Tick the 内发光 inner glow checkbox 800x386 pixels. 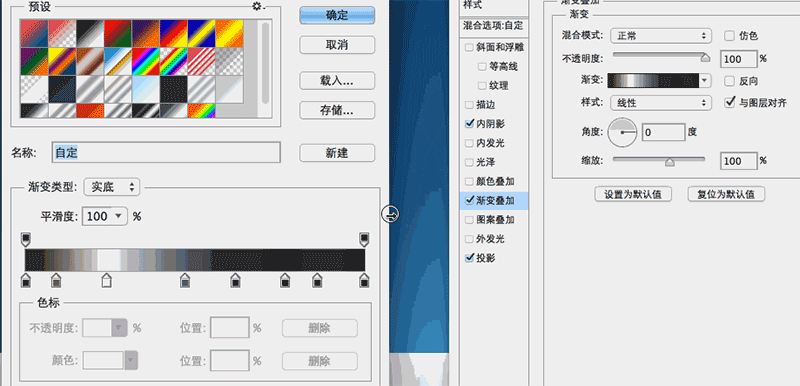[x=469, y=143]
